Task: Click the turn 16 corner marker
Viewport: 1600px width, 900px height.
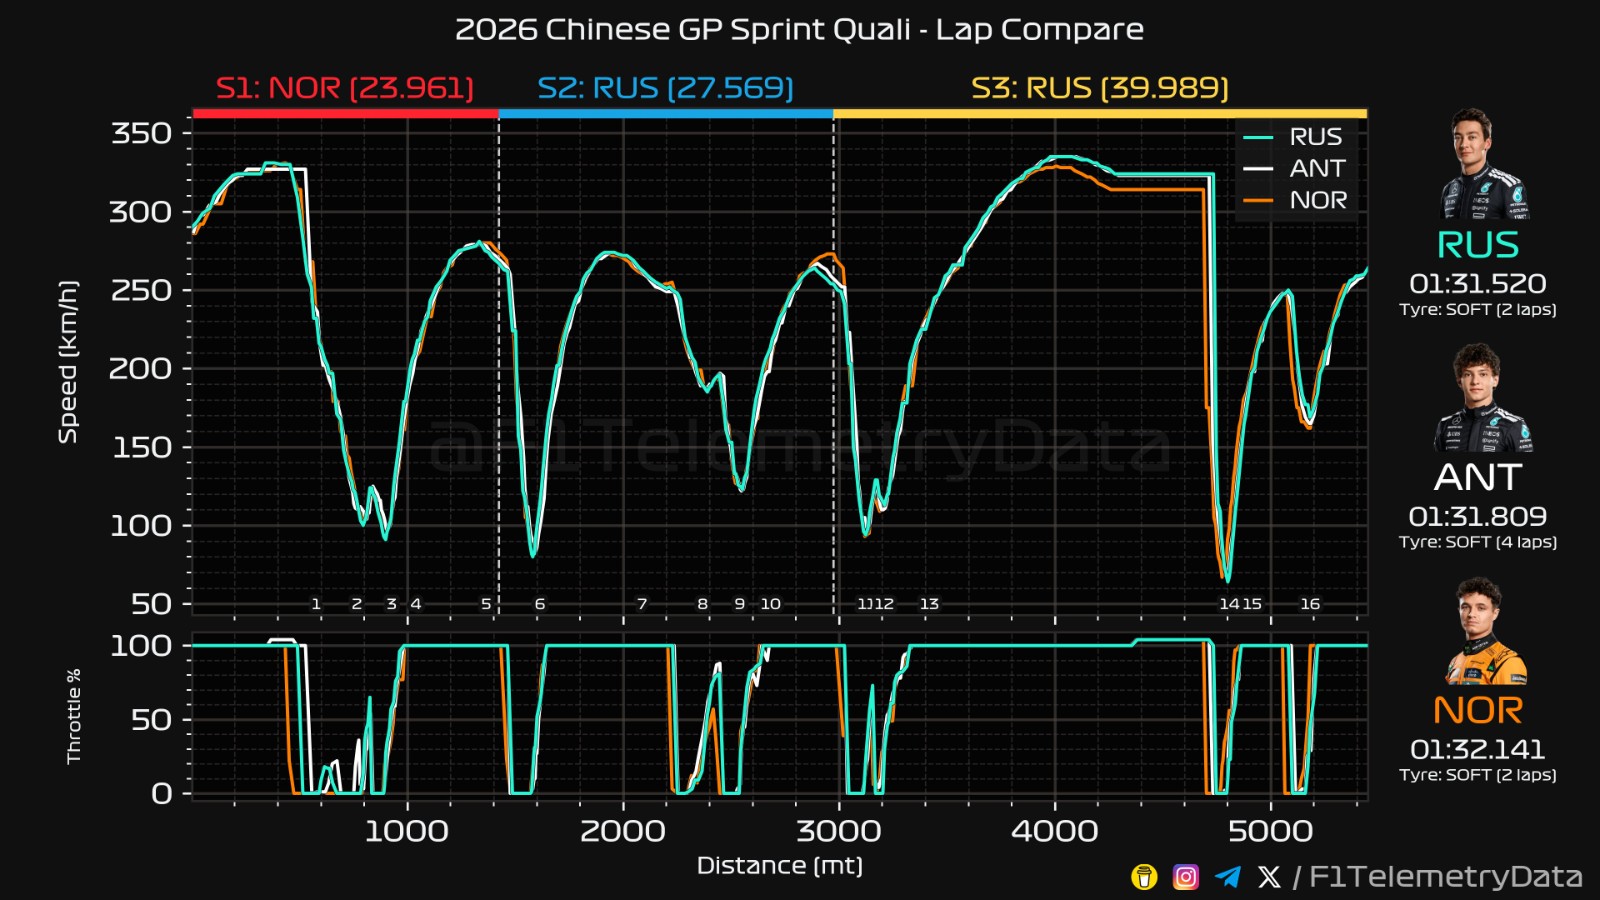Action: point(1310,604)
